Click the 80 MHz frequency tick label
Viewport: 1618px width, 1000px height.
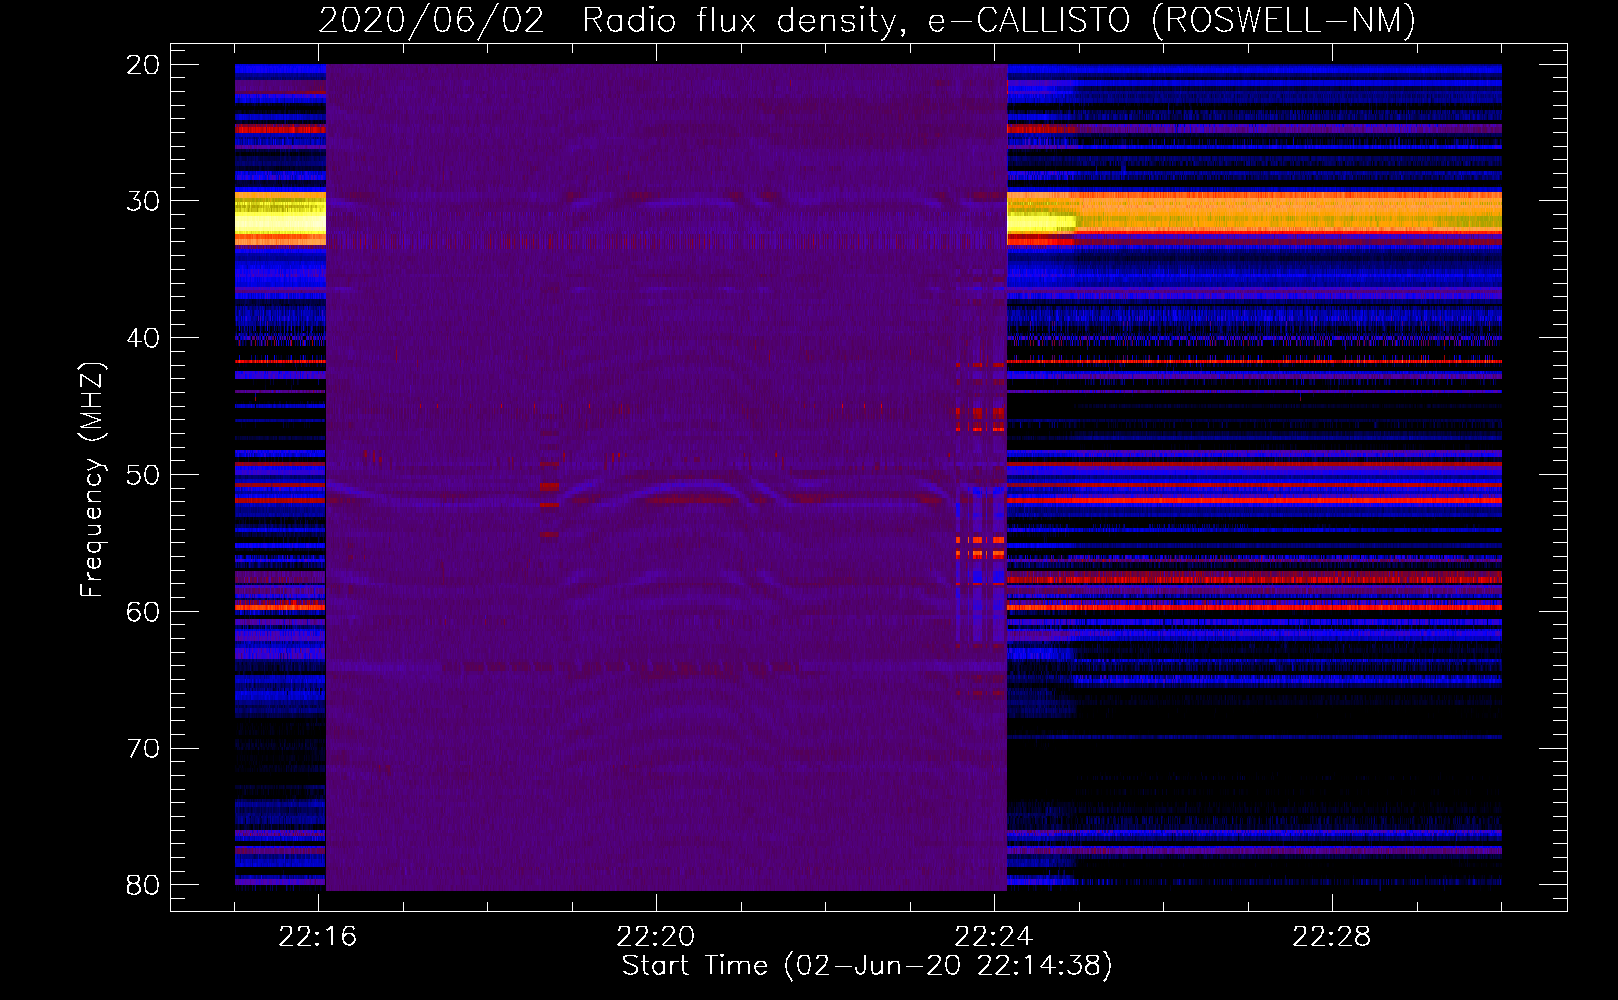143,885
